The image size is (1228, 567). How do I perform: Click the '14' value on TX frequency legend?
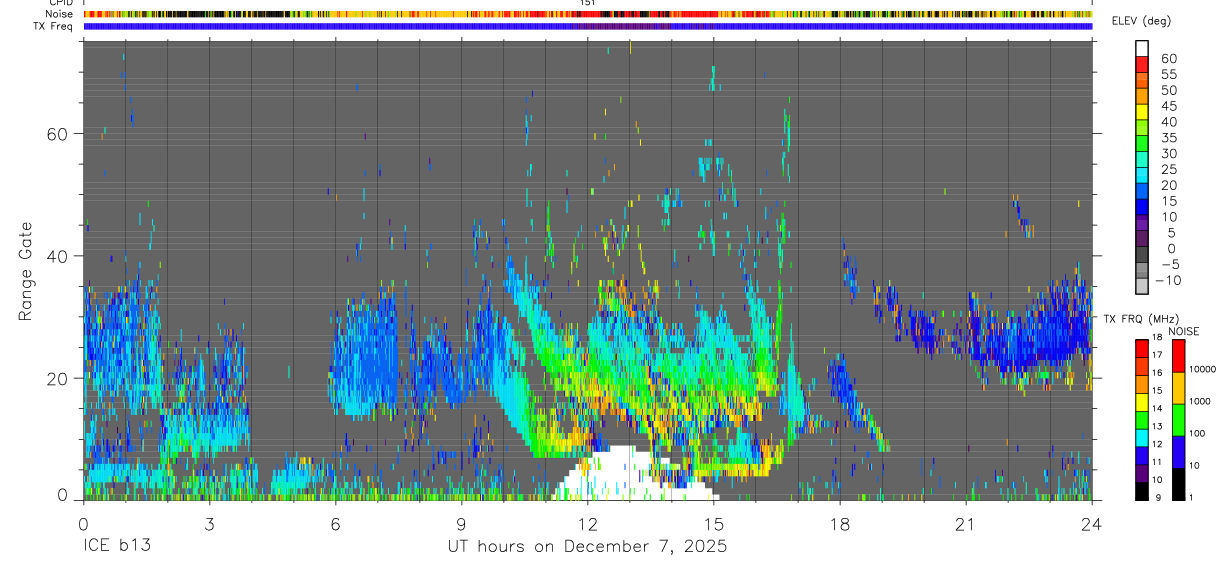(1156, 408)
